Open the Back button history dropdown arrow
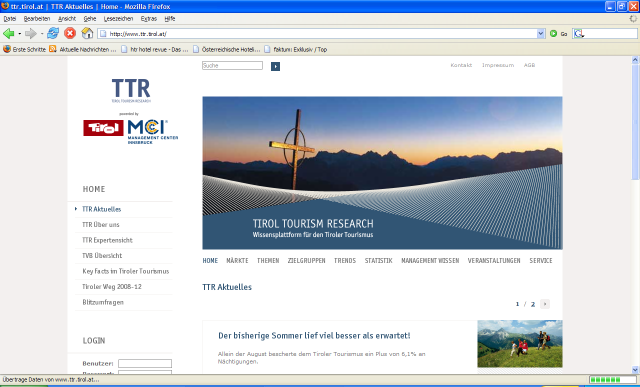The image size is (640, 387). tap(19, 34)
